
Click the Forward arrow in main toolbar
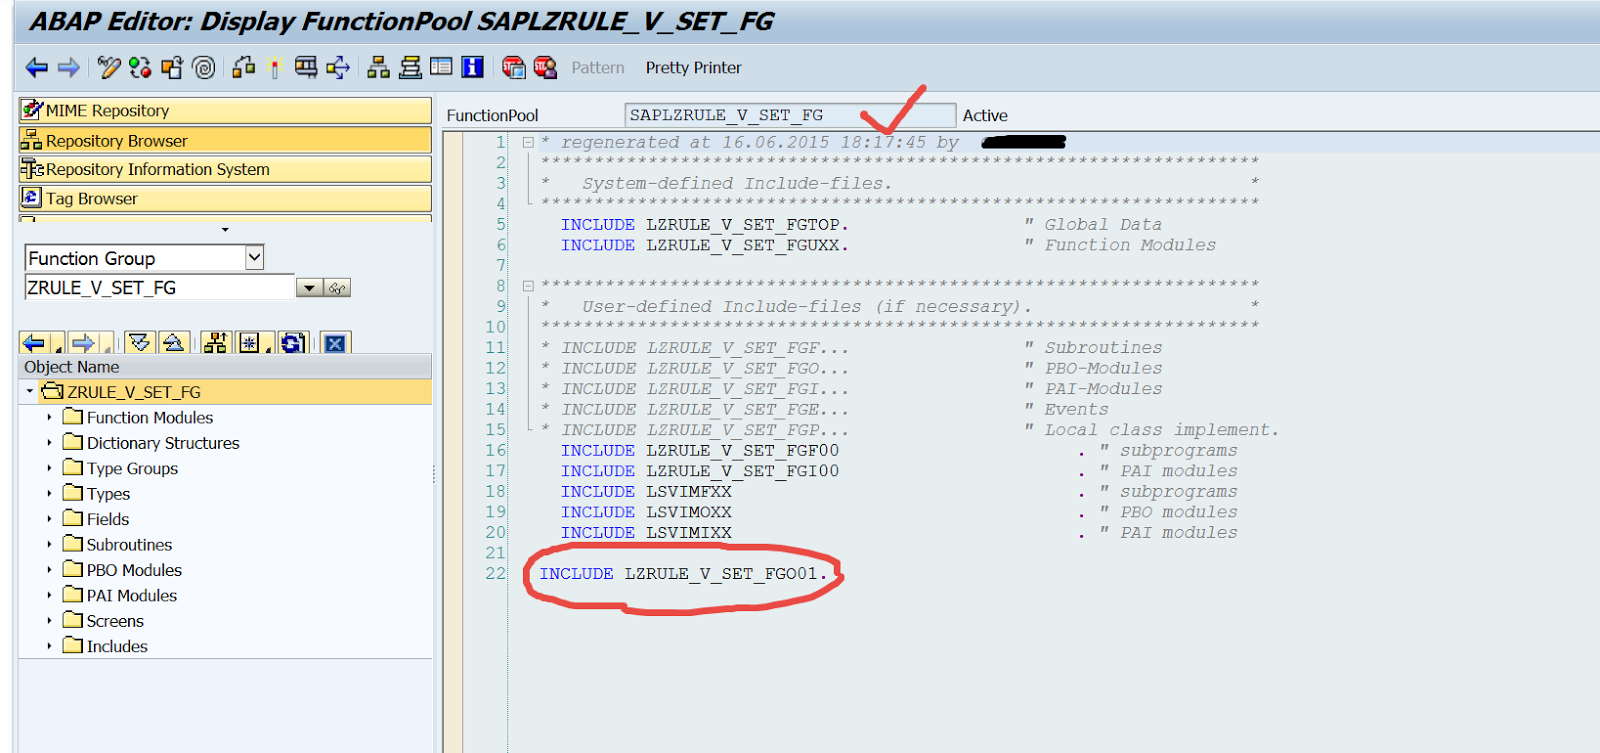(69, 68)
